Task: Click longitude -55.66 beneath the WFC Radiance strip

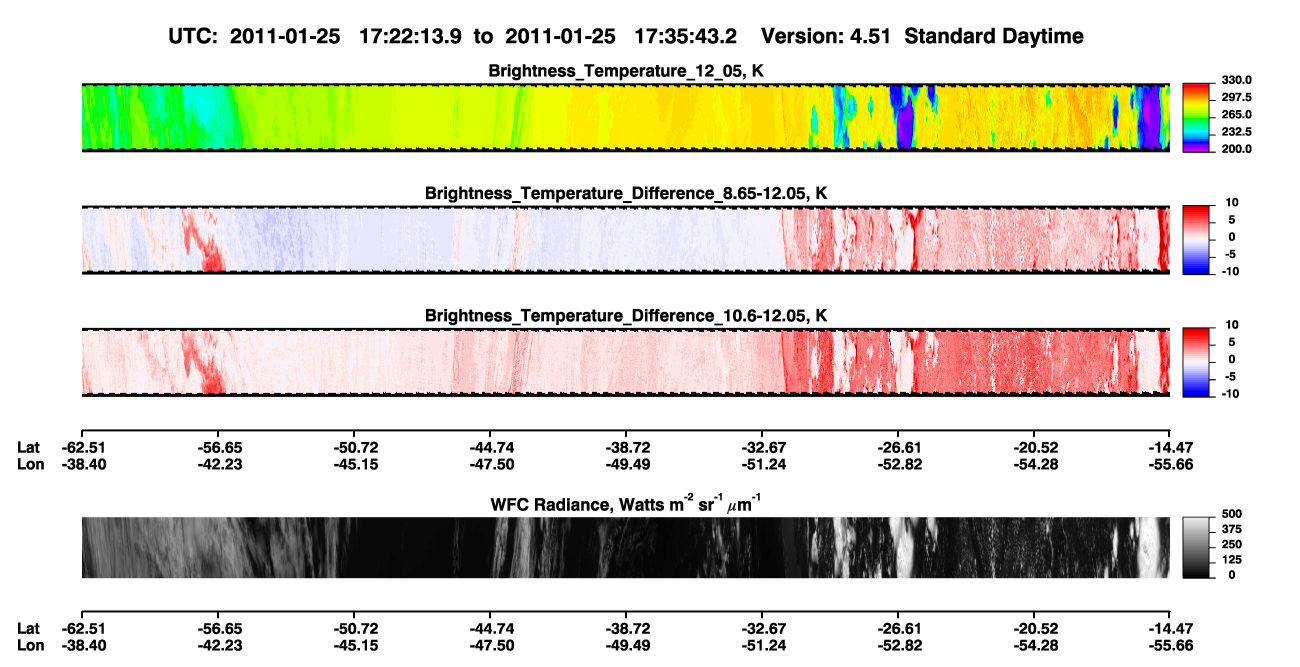Action: 1170,646
